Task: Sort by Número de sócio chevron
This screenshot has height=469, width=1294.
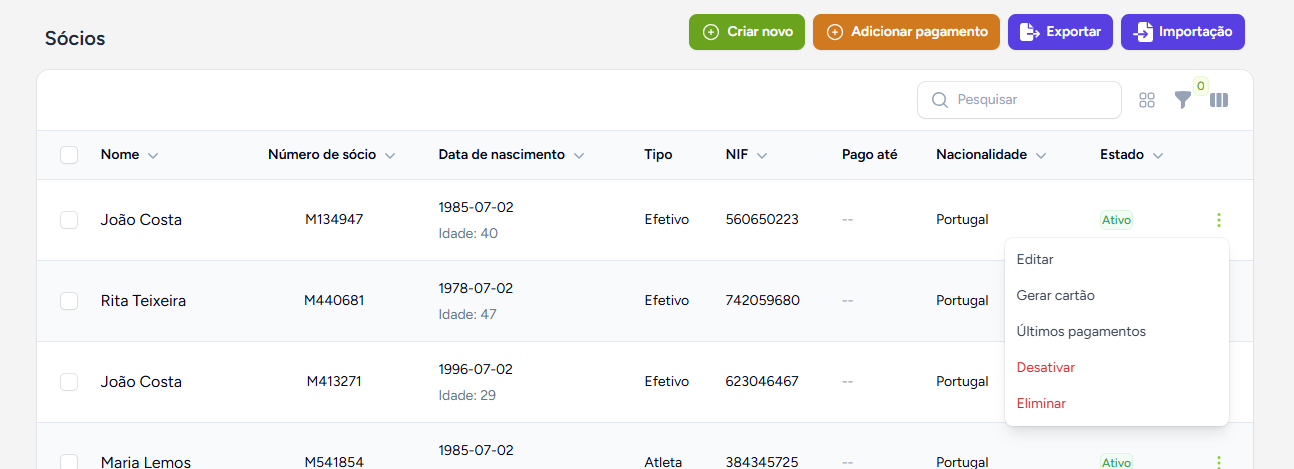Action: click(x=390, y=156)
